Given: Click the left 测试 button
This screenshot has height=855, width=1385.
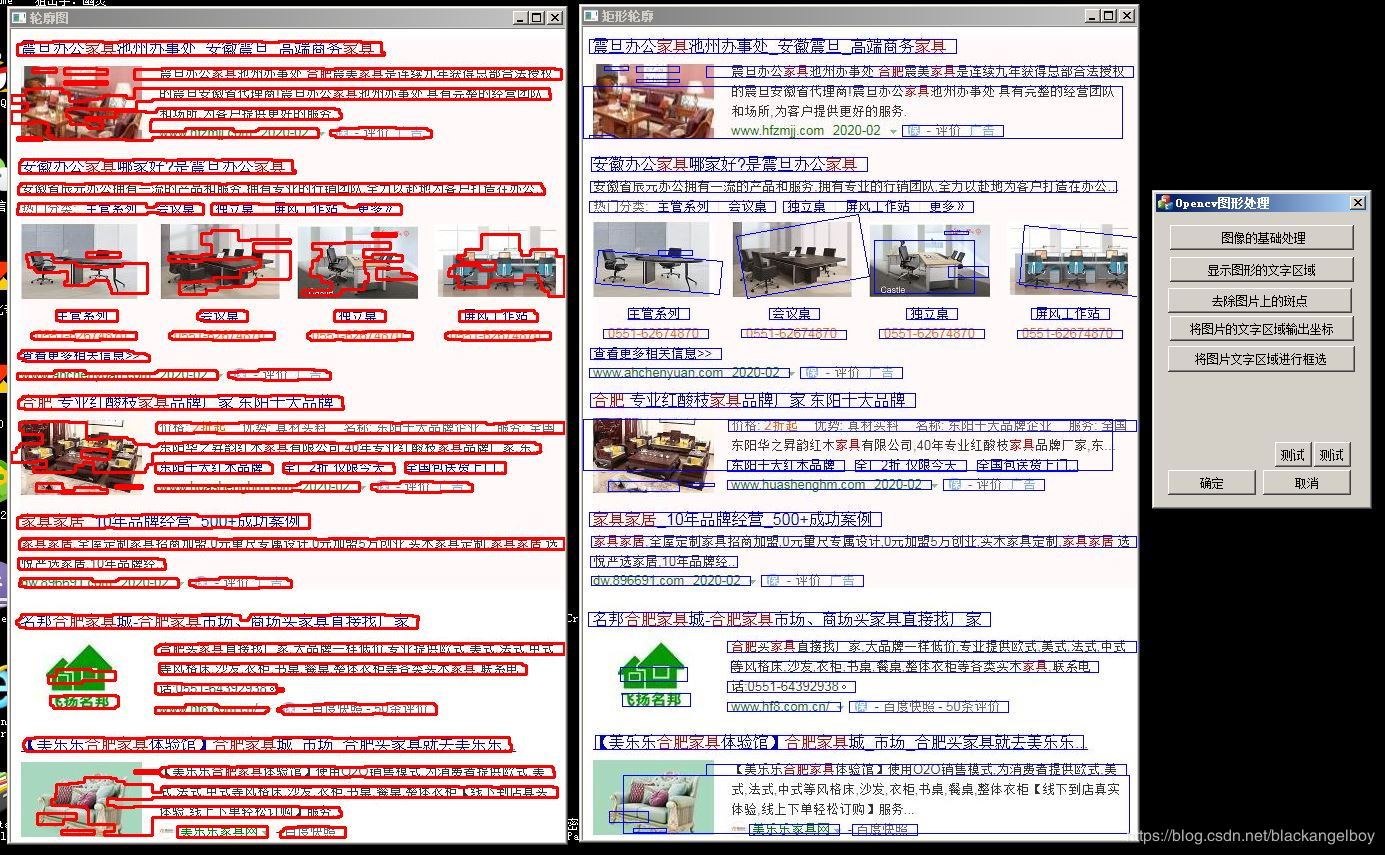Looking at the screenshot, I should (1293, 455).
